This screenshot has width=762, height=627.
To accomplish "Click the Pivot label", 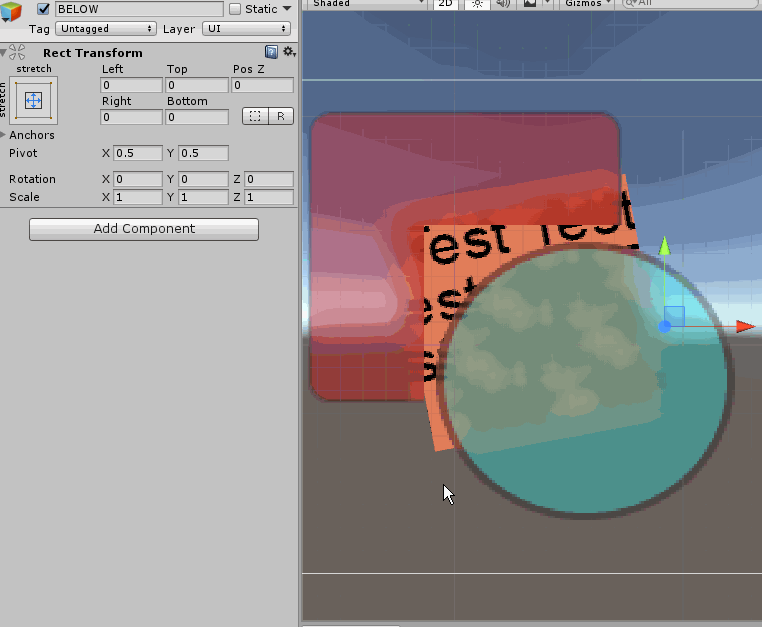I will 23,153.
